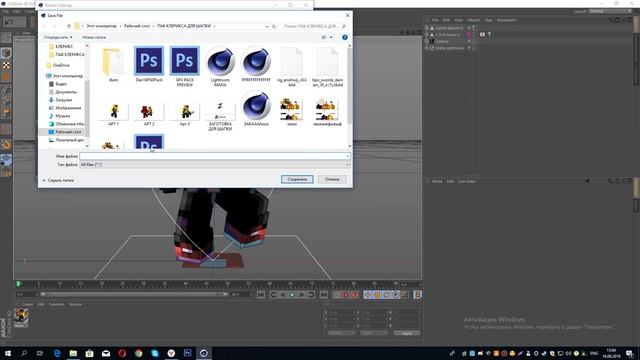Open Texture menu in Material Manager

pos(75,304)
